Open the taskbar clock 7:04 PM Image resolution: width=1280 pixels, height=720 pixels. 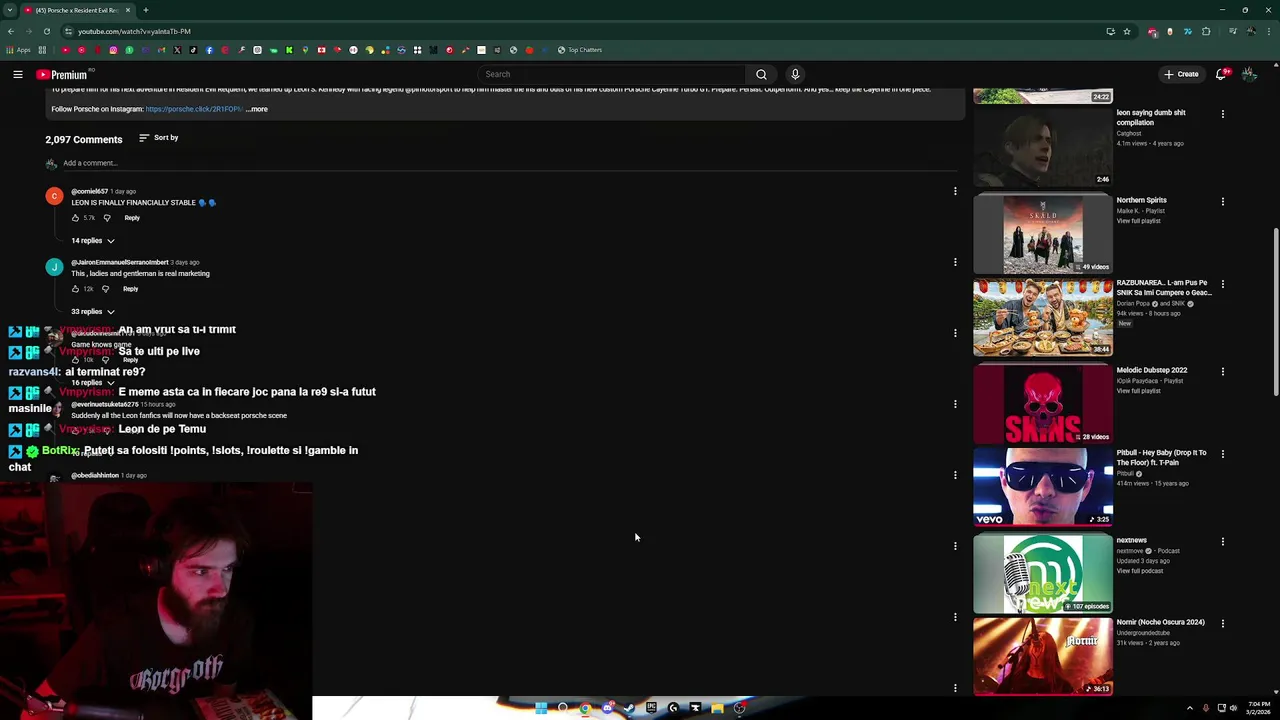click(x=1258, y=708)
